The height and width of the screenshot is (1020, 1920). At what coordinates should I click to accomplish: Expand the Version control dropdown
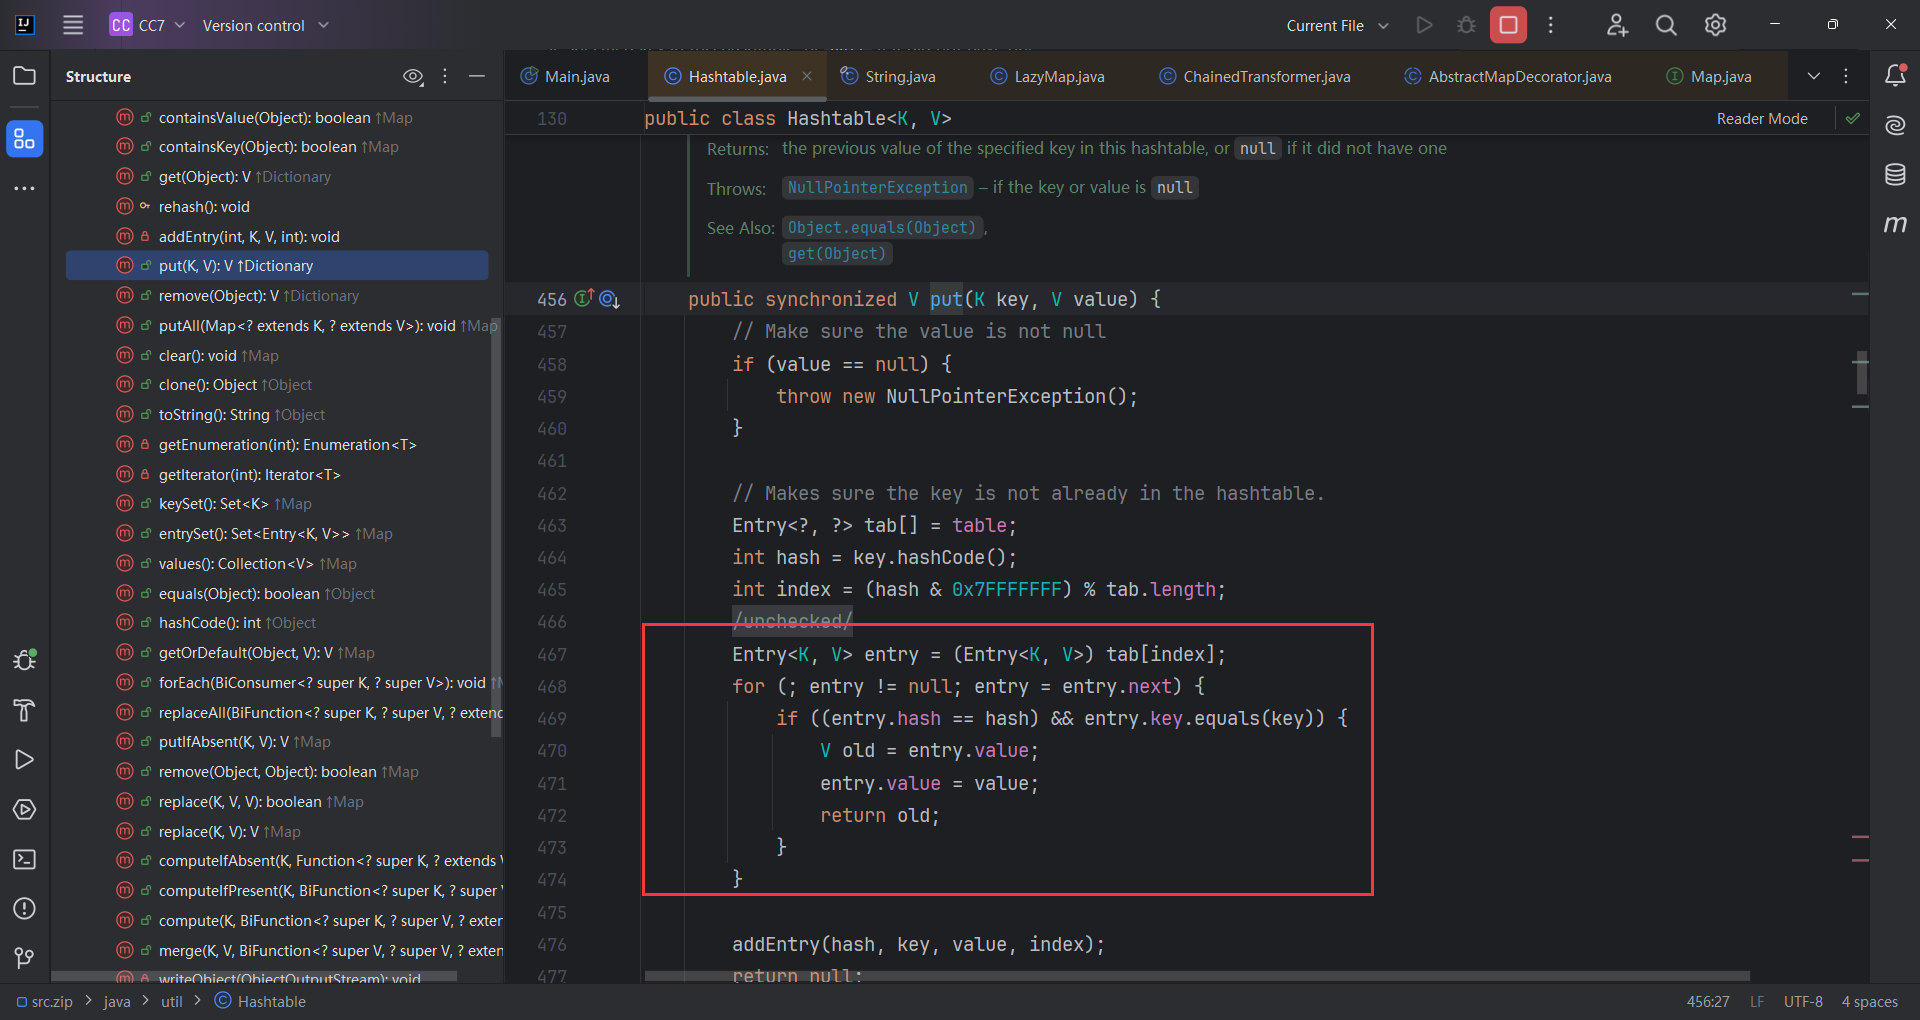(x=265, y=25)
